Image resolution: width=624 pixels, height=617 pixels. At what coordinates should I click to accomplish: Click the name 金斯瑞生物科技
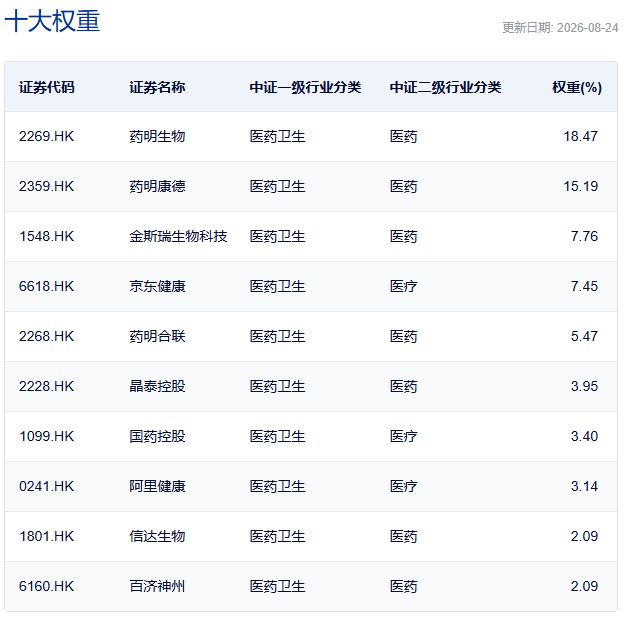178,236
